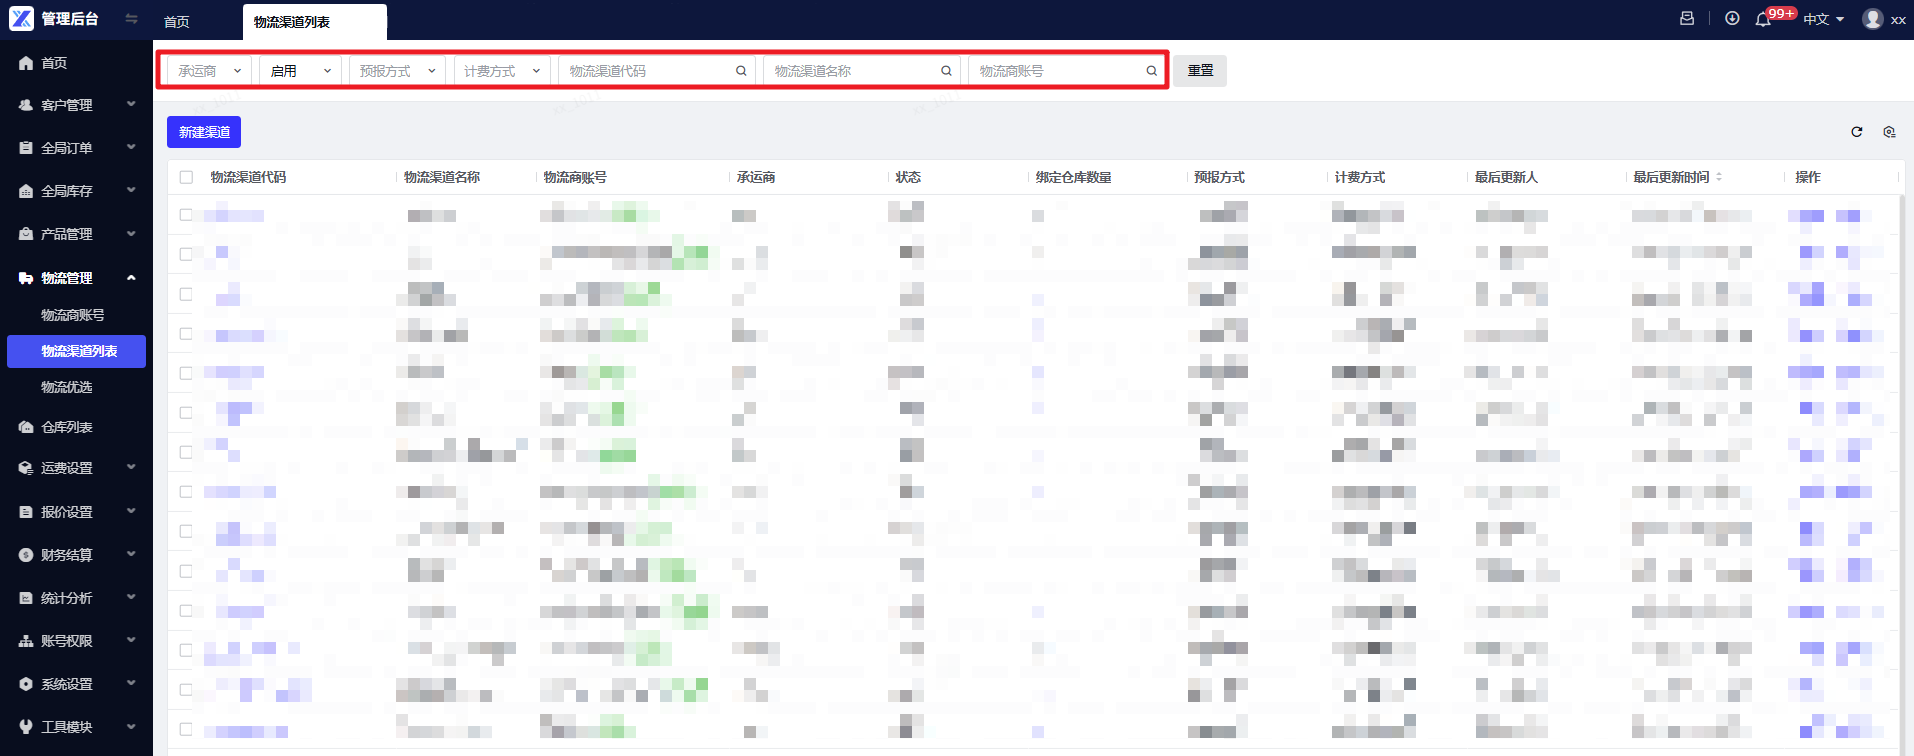Click the 物流管理 truck icon in sidebar
This screenshot has width=1914, height=756.
coord(26,278)
